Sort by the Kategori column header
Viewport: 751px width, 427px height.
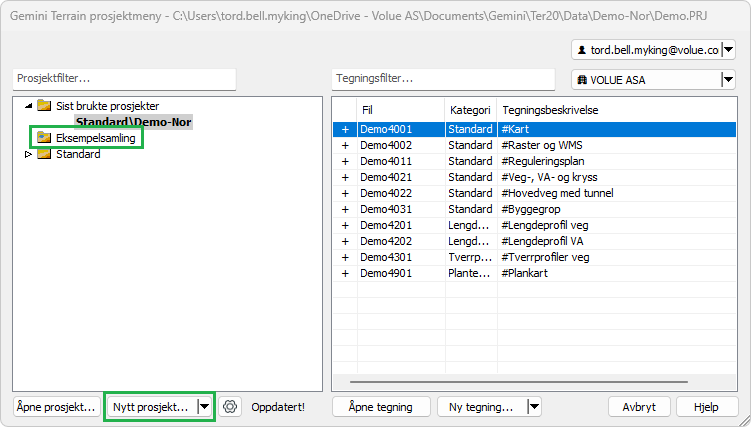tap(469, 109)
